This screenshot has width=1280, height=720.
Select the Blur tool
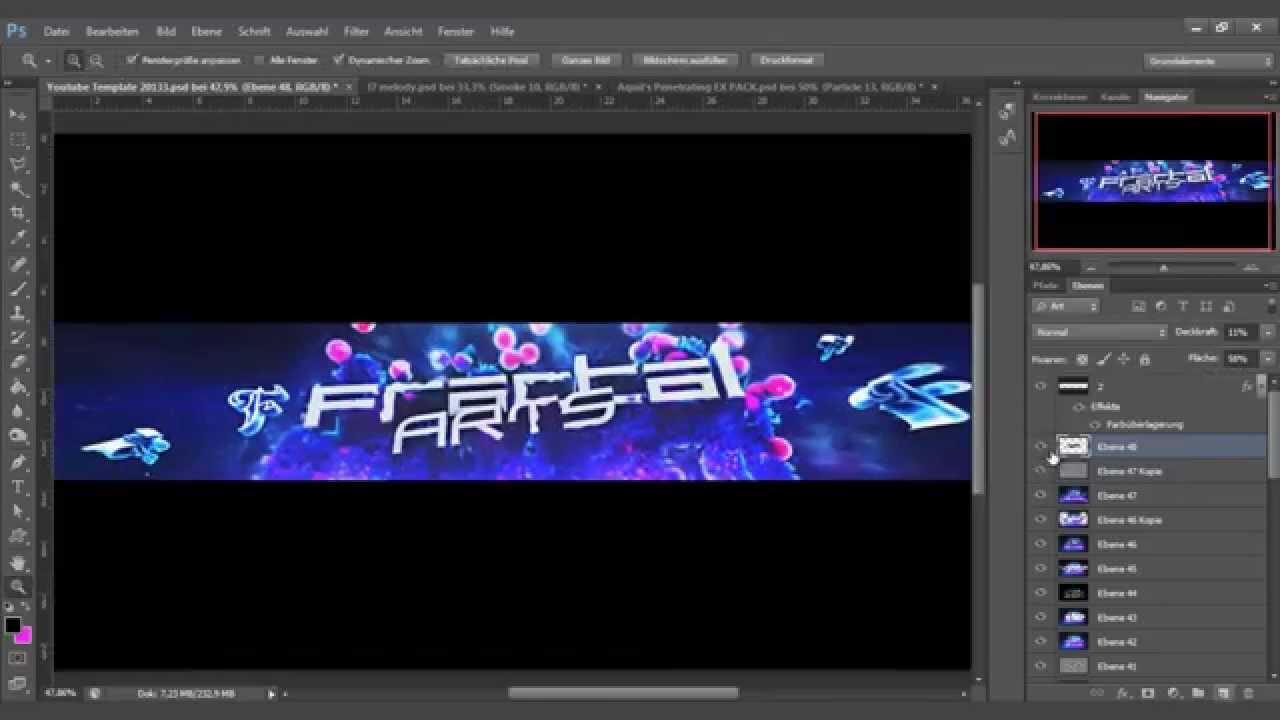[18, 412]
